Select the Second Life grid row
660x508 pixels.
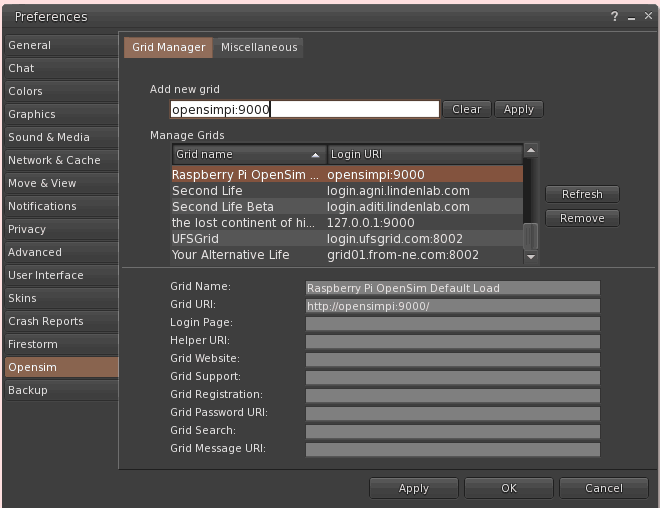click(x=347, y=191)
